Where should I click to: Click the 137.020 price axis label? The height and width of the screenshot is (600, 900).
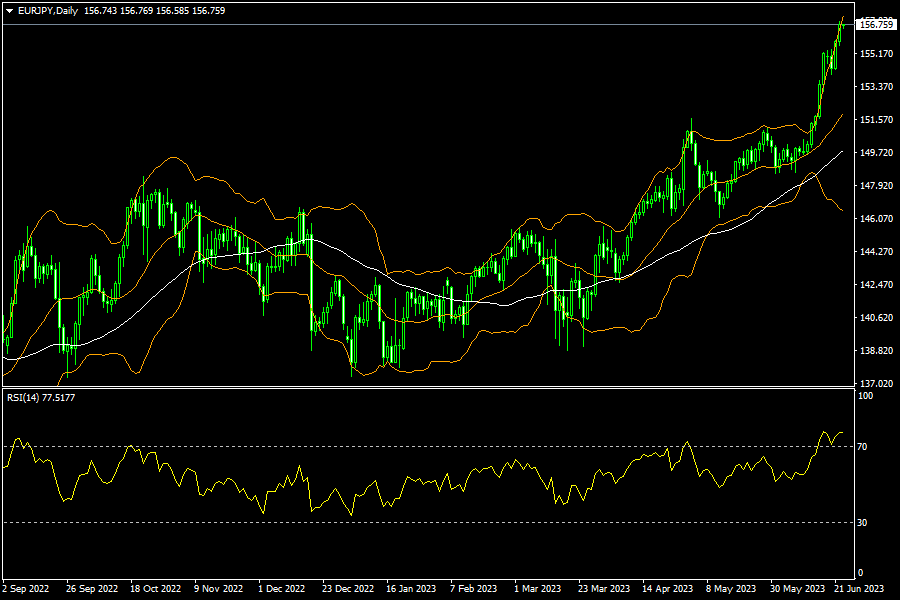coord(876,383)
